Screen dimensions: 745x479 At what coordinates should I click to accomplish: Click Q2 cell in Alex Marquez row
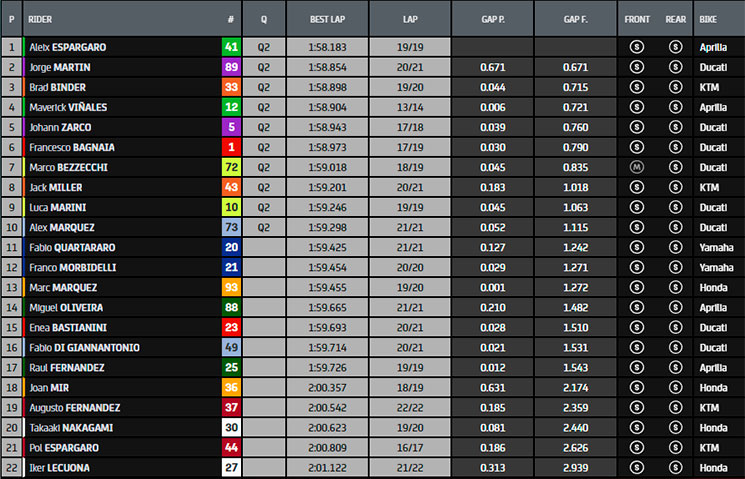pos(264,228)
